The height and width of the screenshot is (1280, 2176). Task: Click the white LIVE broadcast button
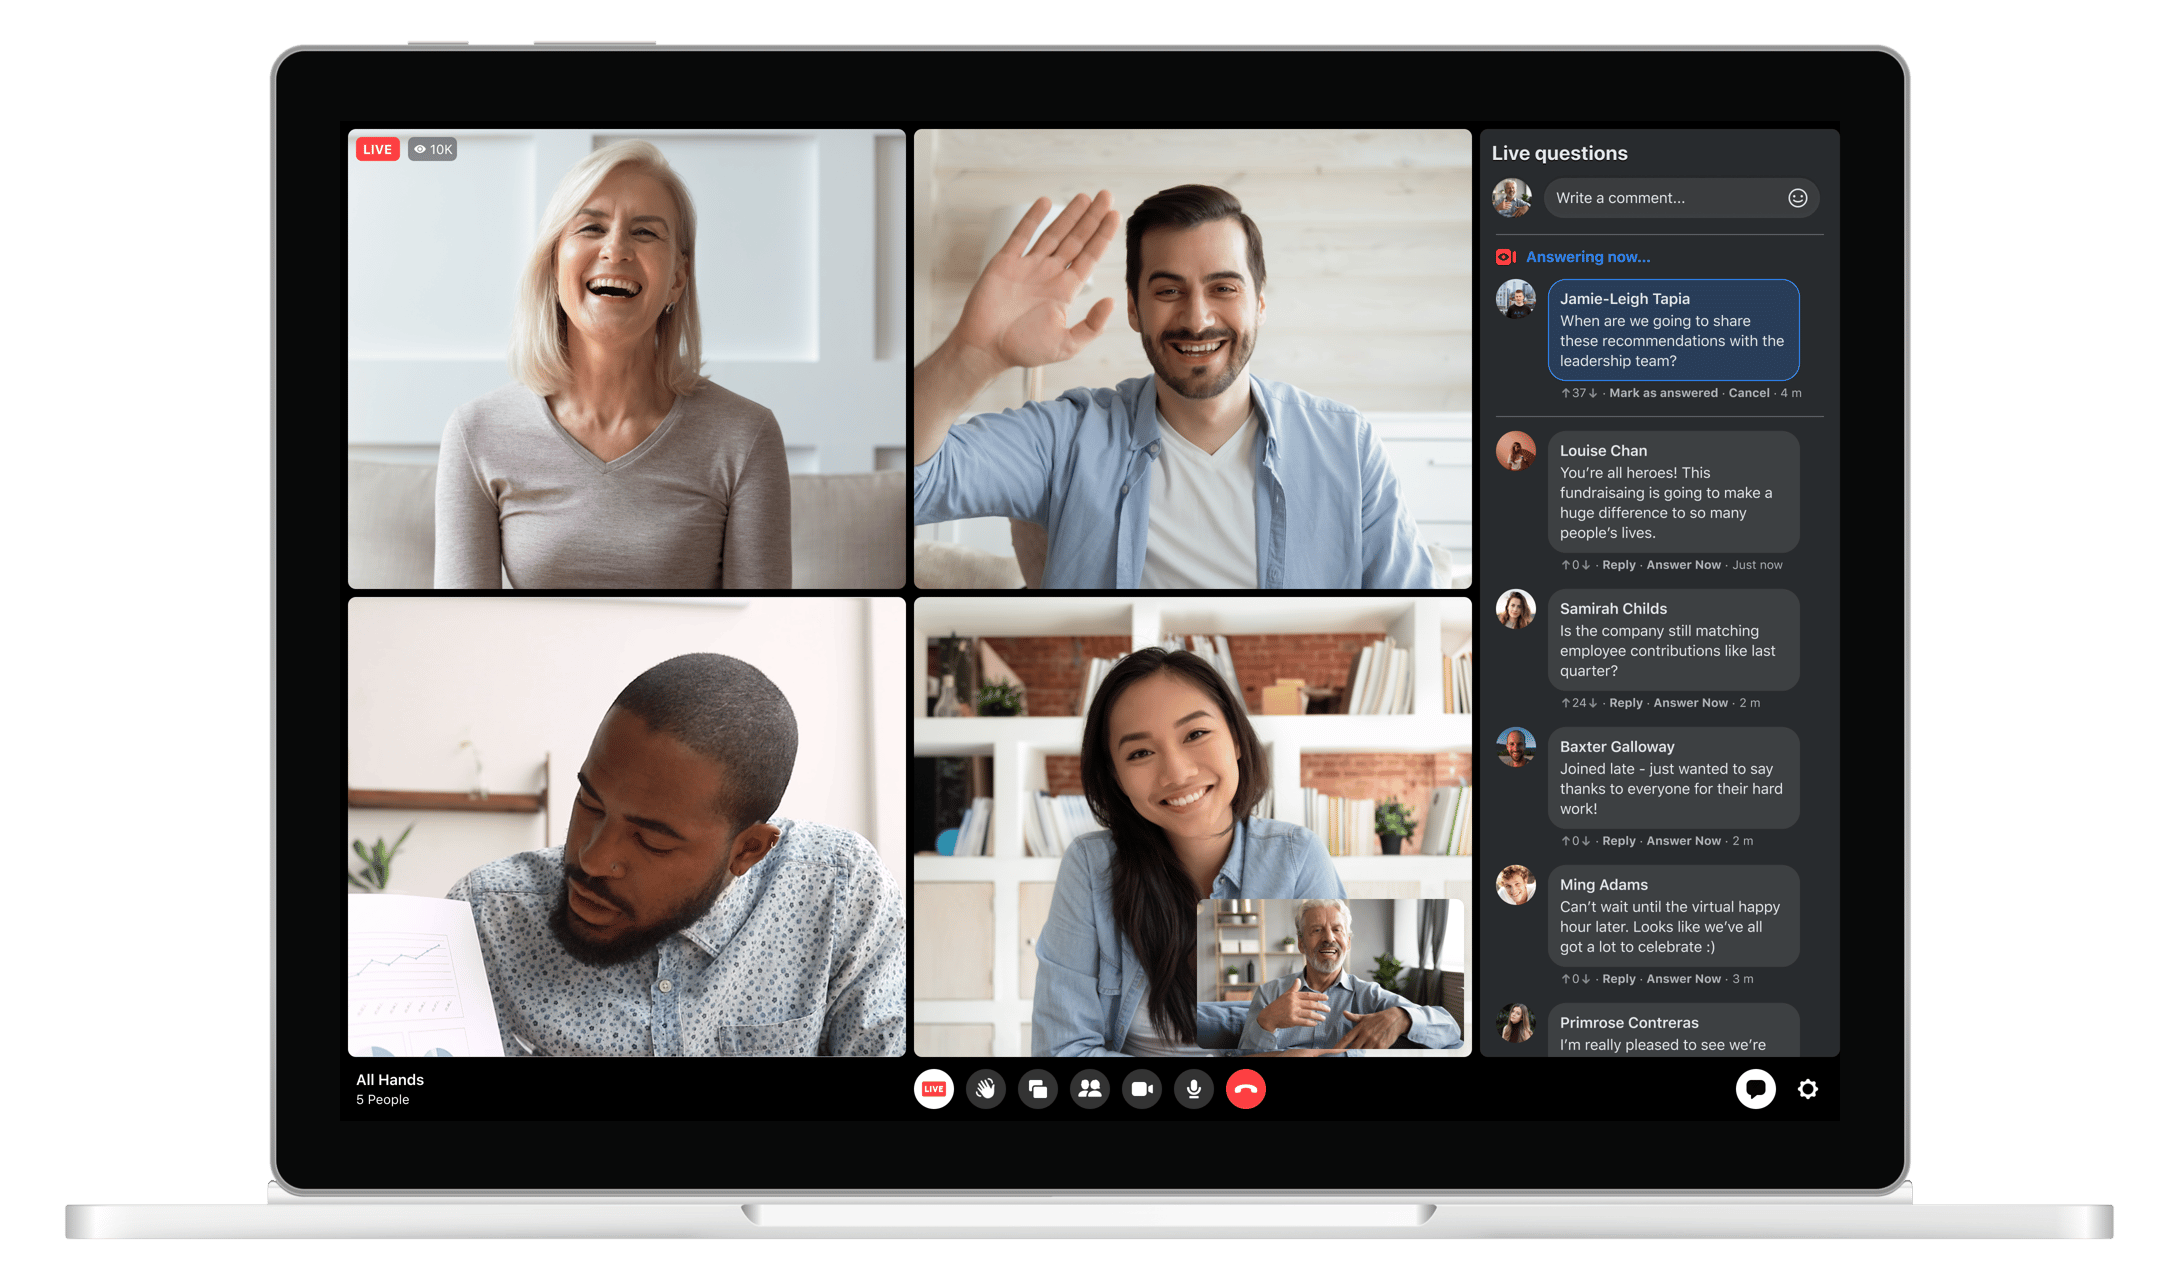pyautogui.click(x=933, y=1089)
